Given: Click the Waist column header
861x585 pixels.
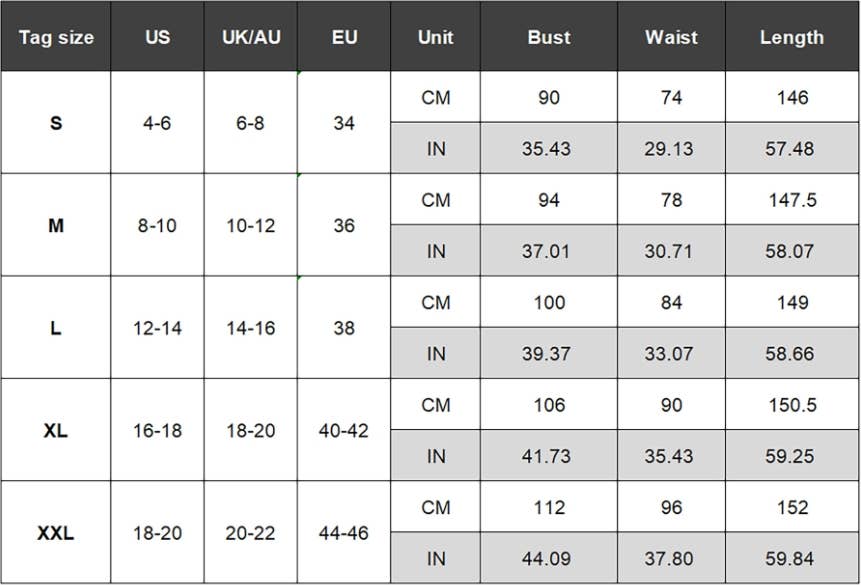Looking at the screenshot, I should click(671, 37).
